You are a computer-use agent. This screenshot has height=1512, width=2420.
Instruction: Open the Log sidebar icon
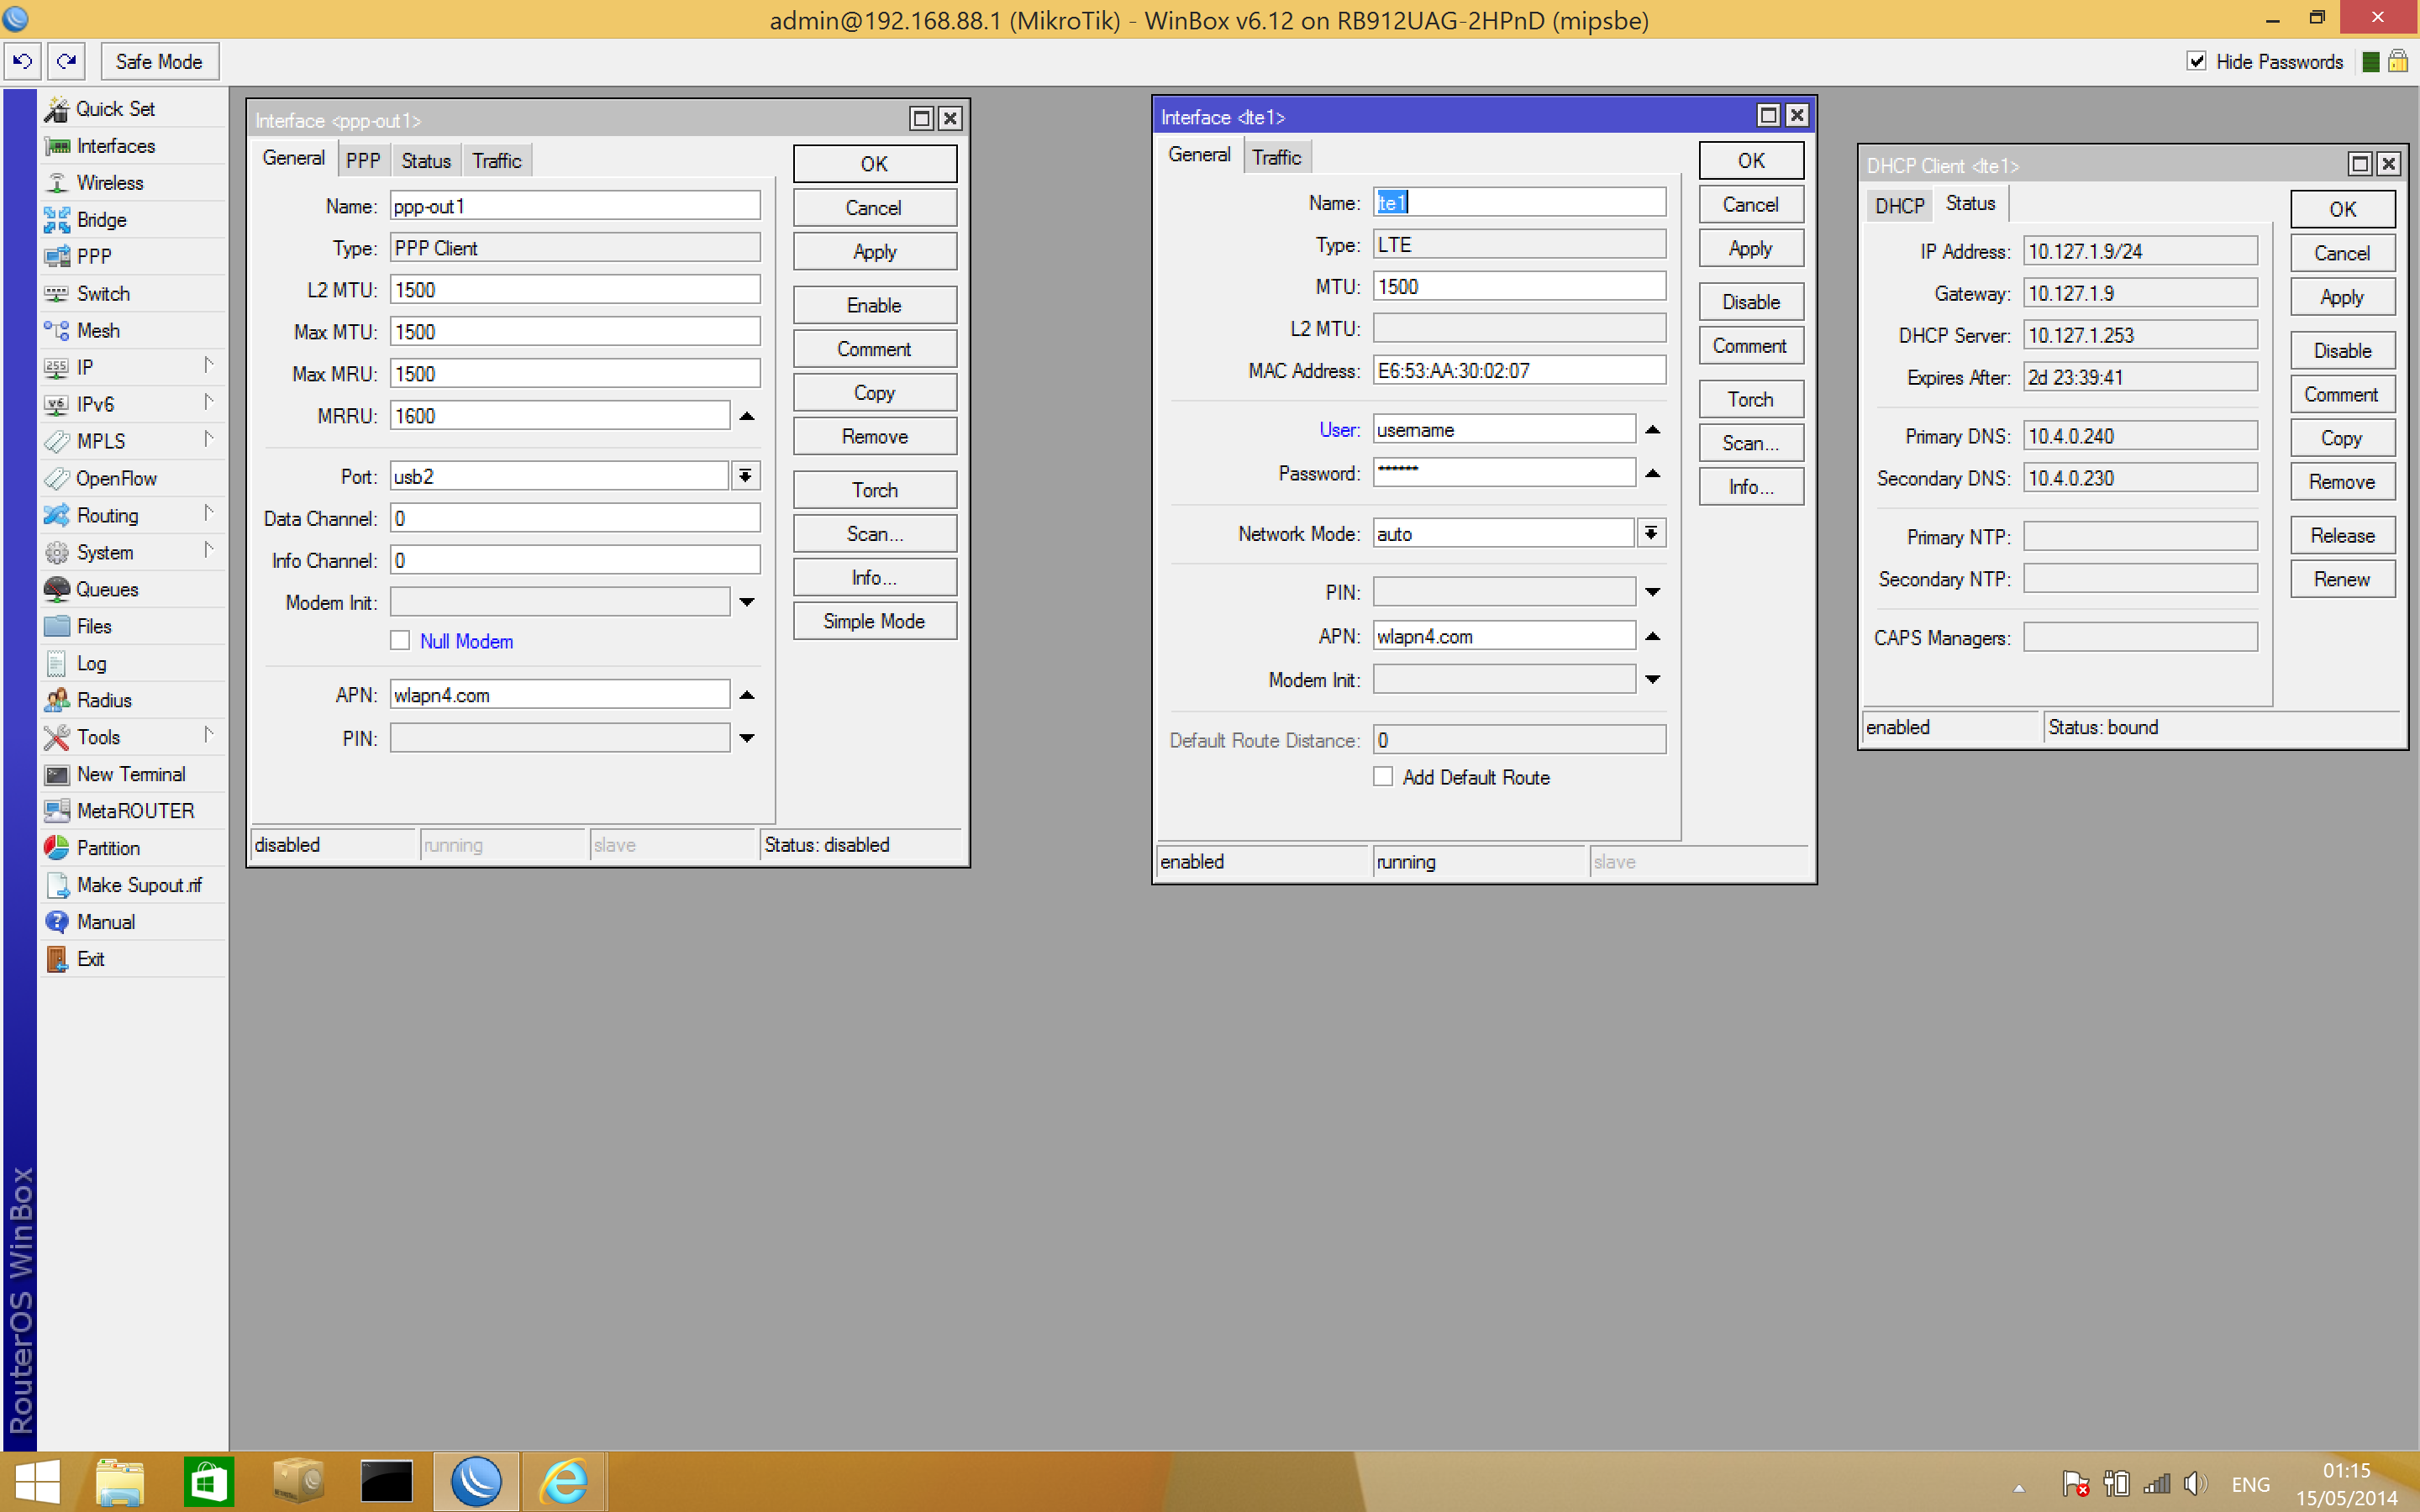click(x=57, y=664)
